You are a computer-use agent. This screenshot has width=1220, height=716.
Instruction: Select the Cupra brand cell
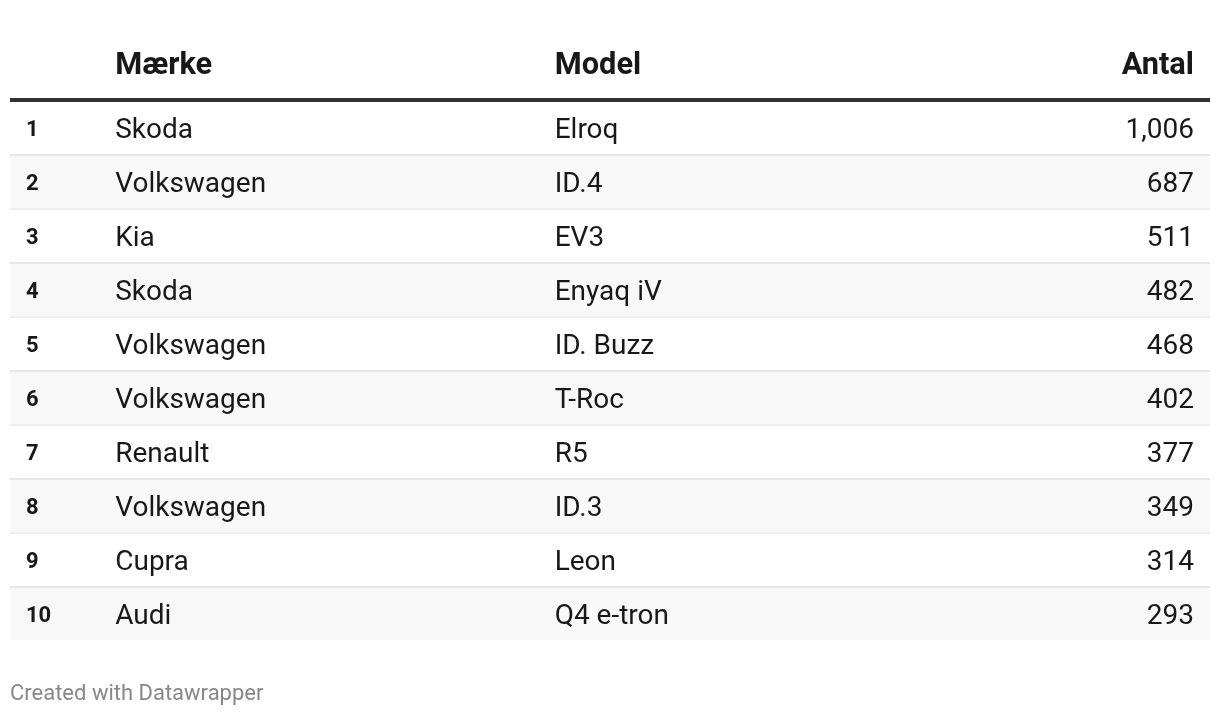pyautogui.click(x=152, y=561)
